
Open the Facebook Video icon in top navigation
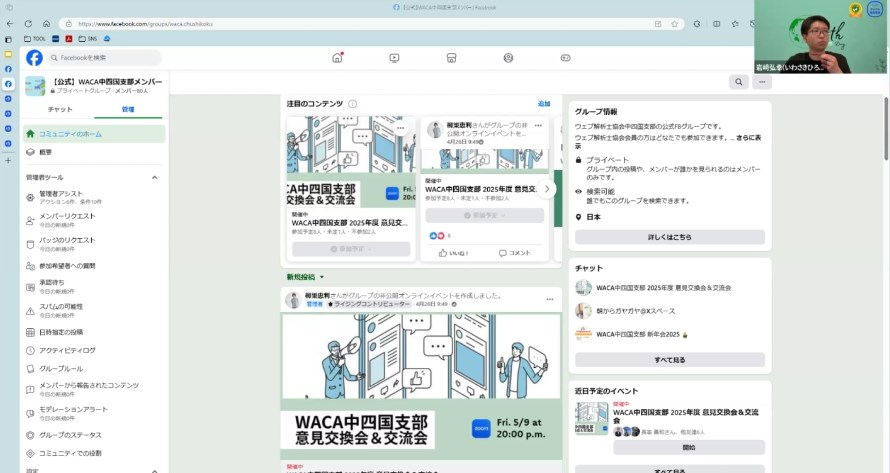394,58
